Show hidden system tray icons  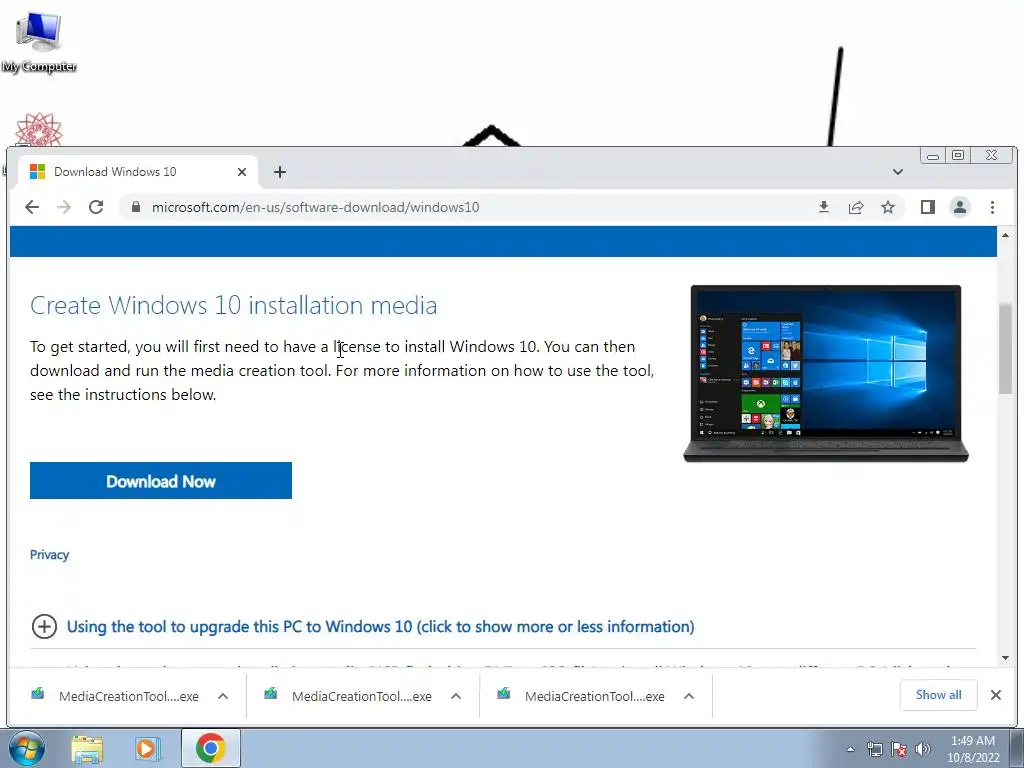coord(850,749)
